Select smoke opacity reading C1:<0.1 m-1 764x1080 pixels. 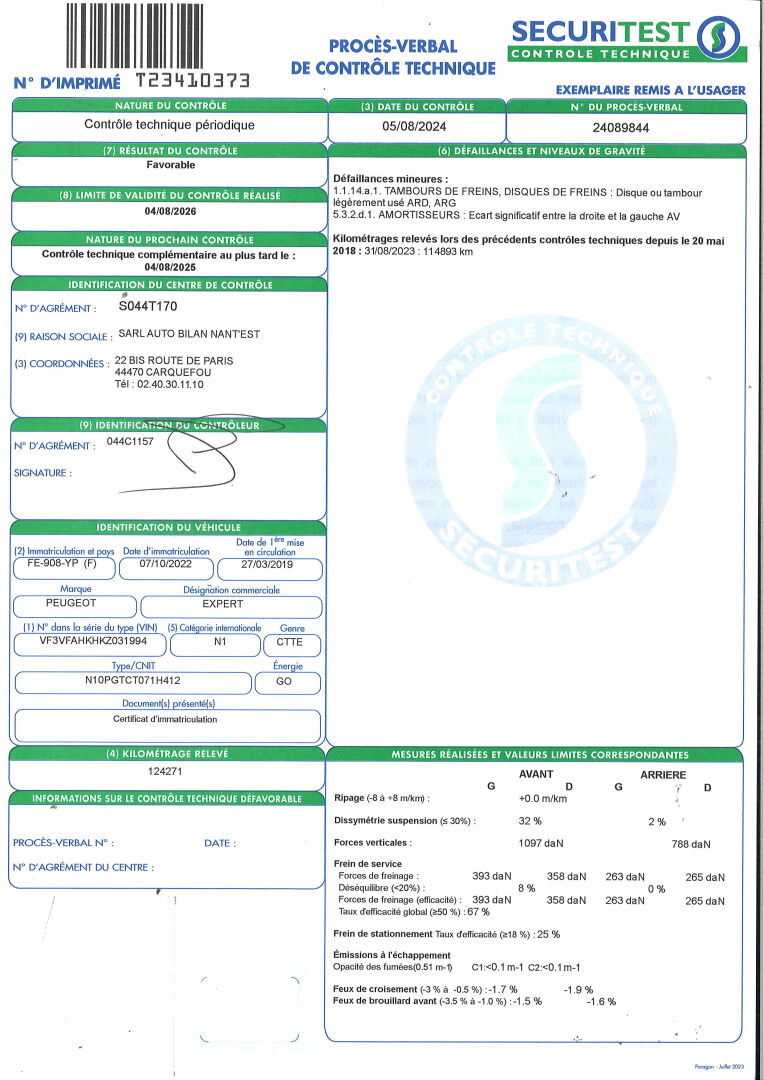(497, 968)
